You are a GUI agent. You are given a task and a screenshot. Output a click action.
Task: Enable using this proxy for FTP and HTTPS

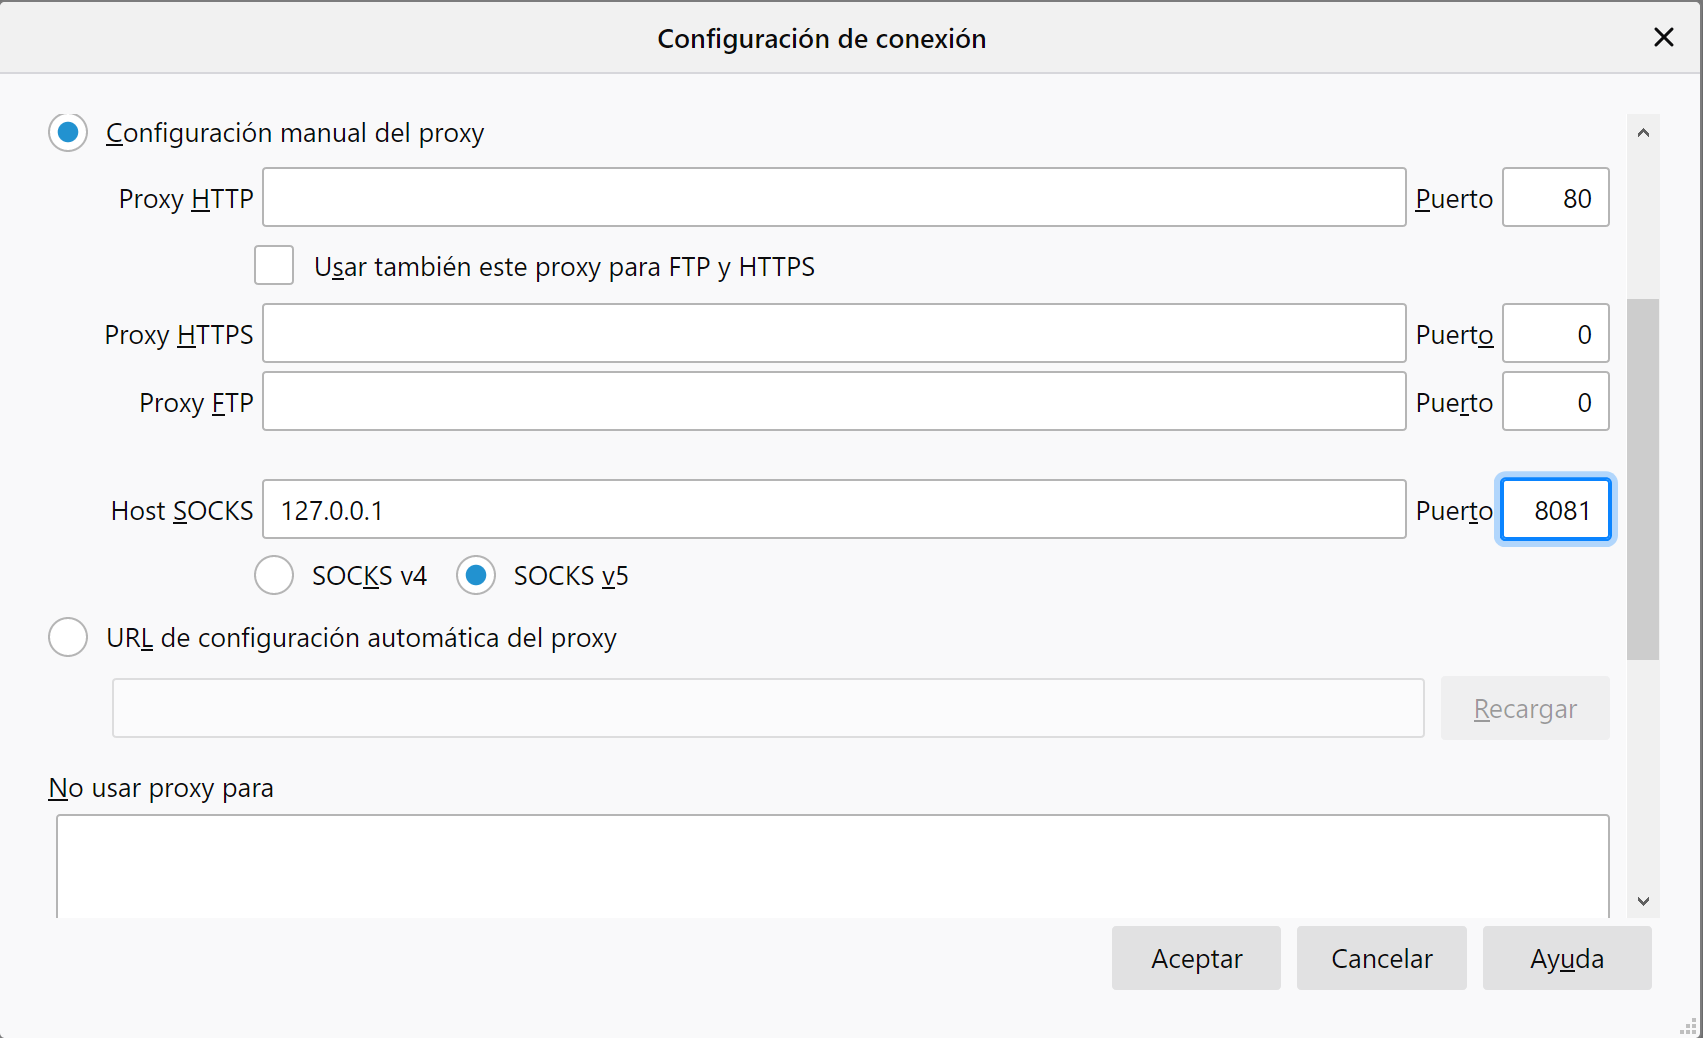pyautogui.click(x=274, y=266)
